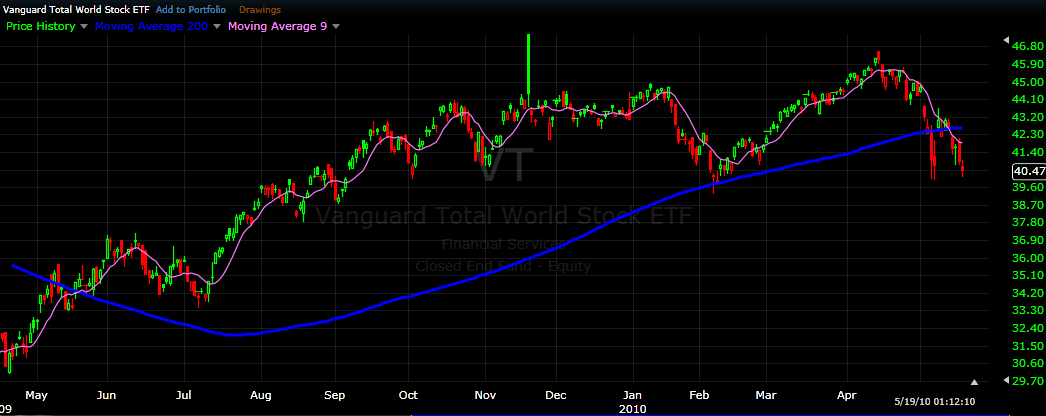Image resolution: width=1046 pixels, height=416 pixels.
Task: Click the 45.00 price axis label
Action: coord(1028,81)
